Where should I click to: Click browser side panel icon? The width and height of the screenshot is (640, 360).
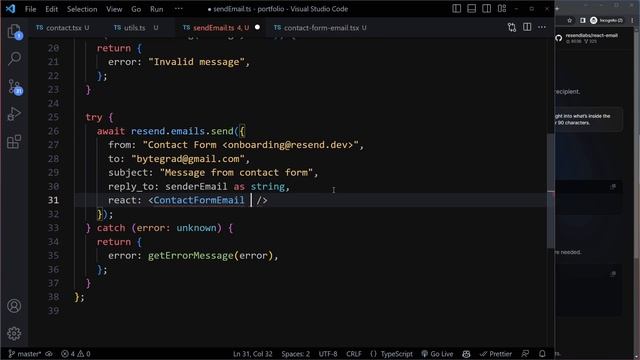coord(582,20)
